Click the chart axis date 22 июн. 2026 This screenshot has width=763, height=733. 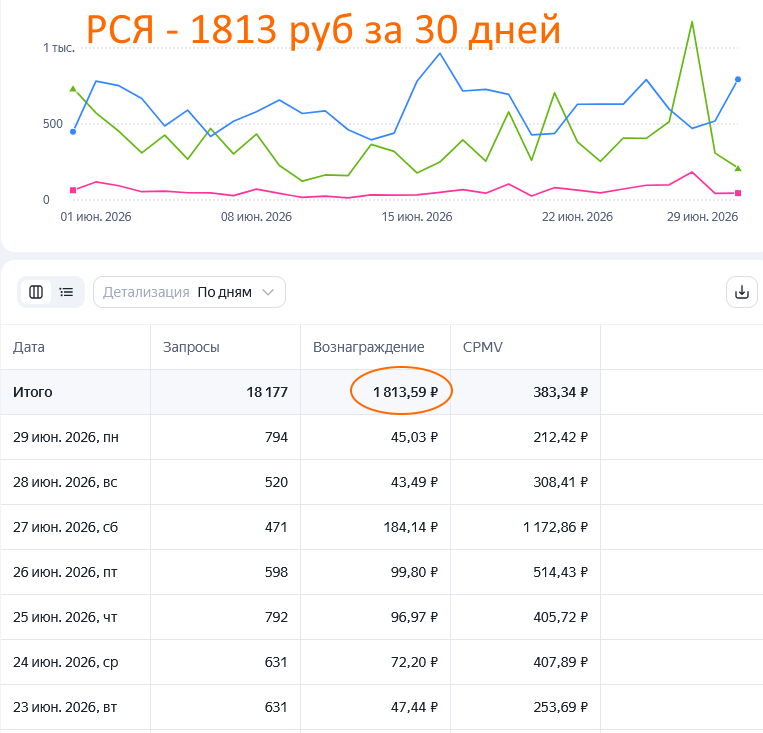[578, 217]
